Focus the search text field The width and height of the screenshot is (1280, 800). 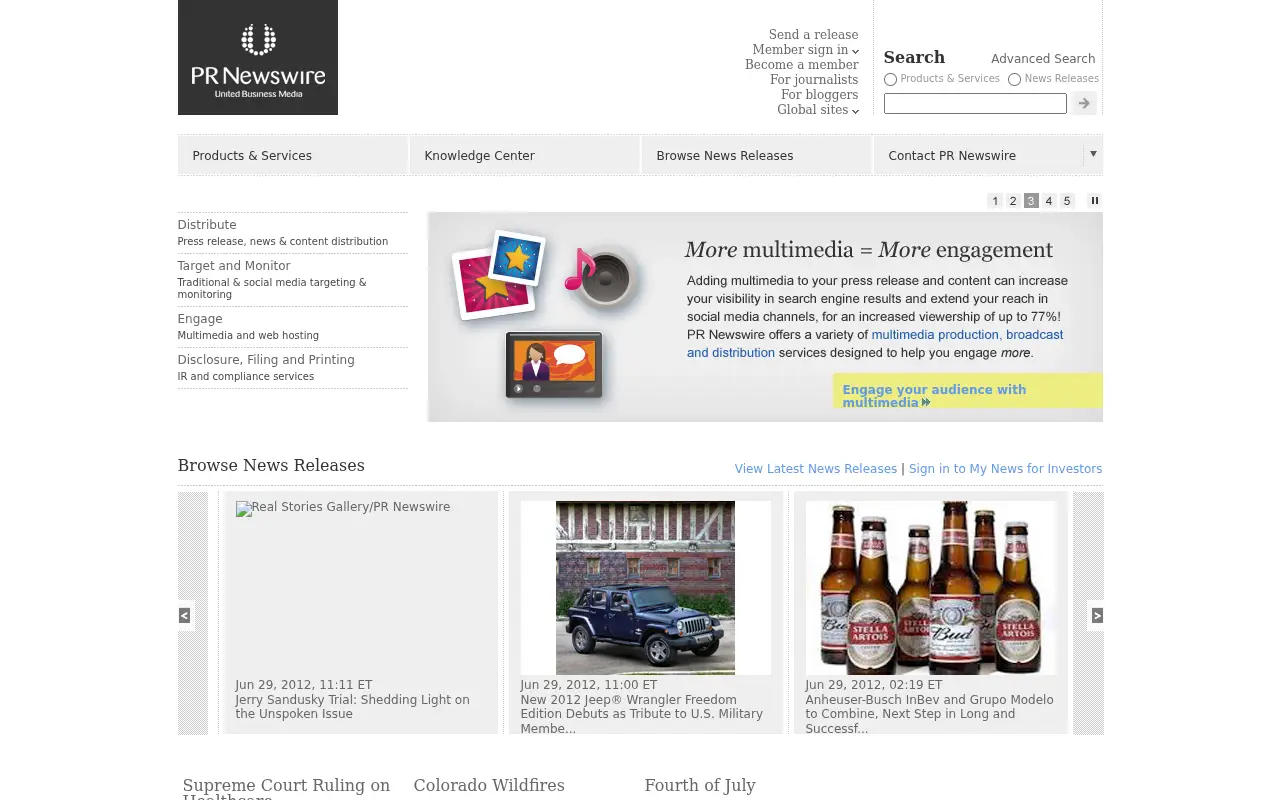click(975, 103)
